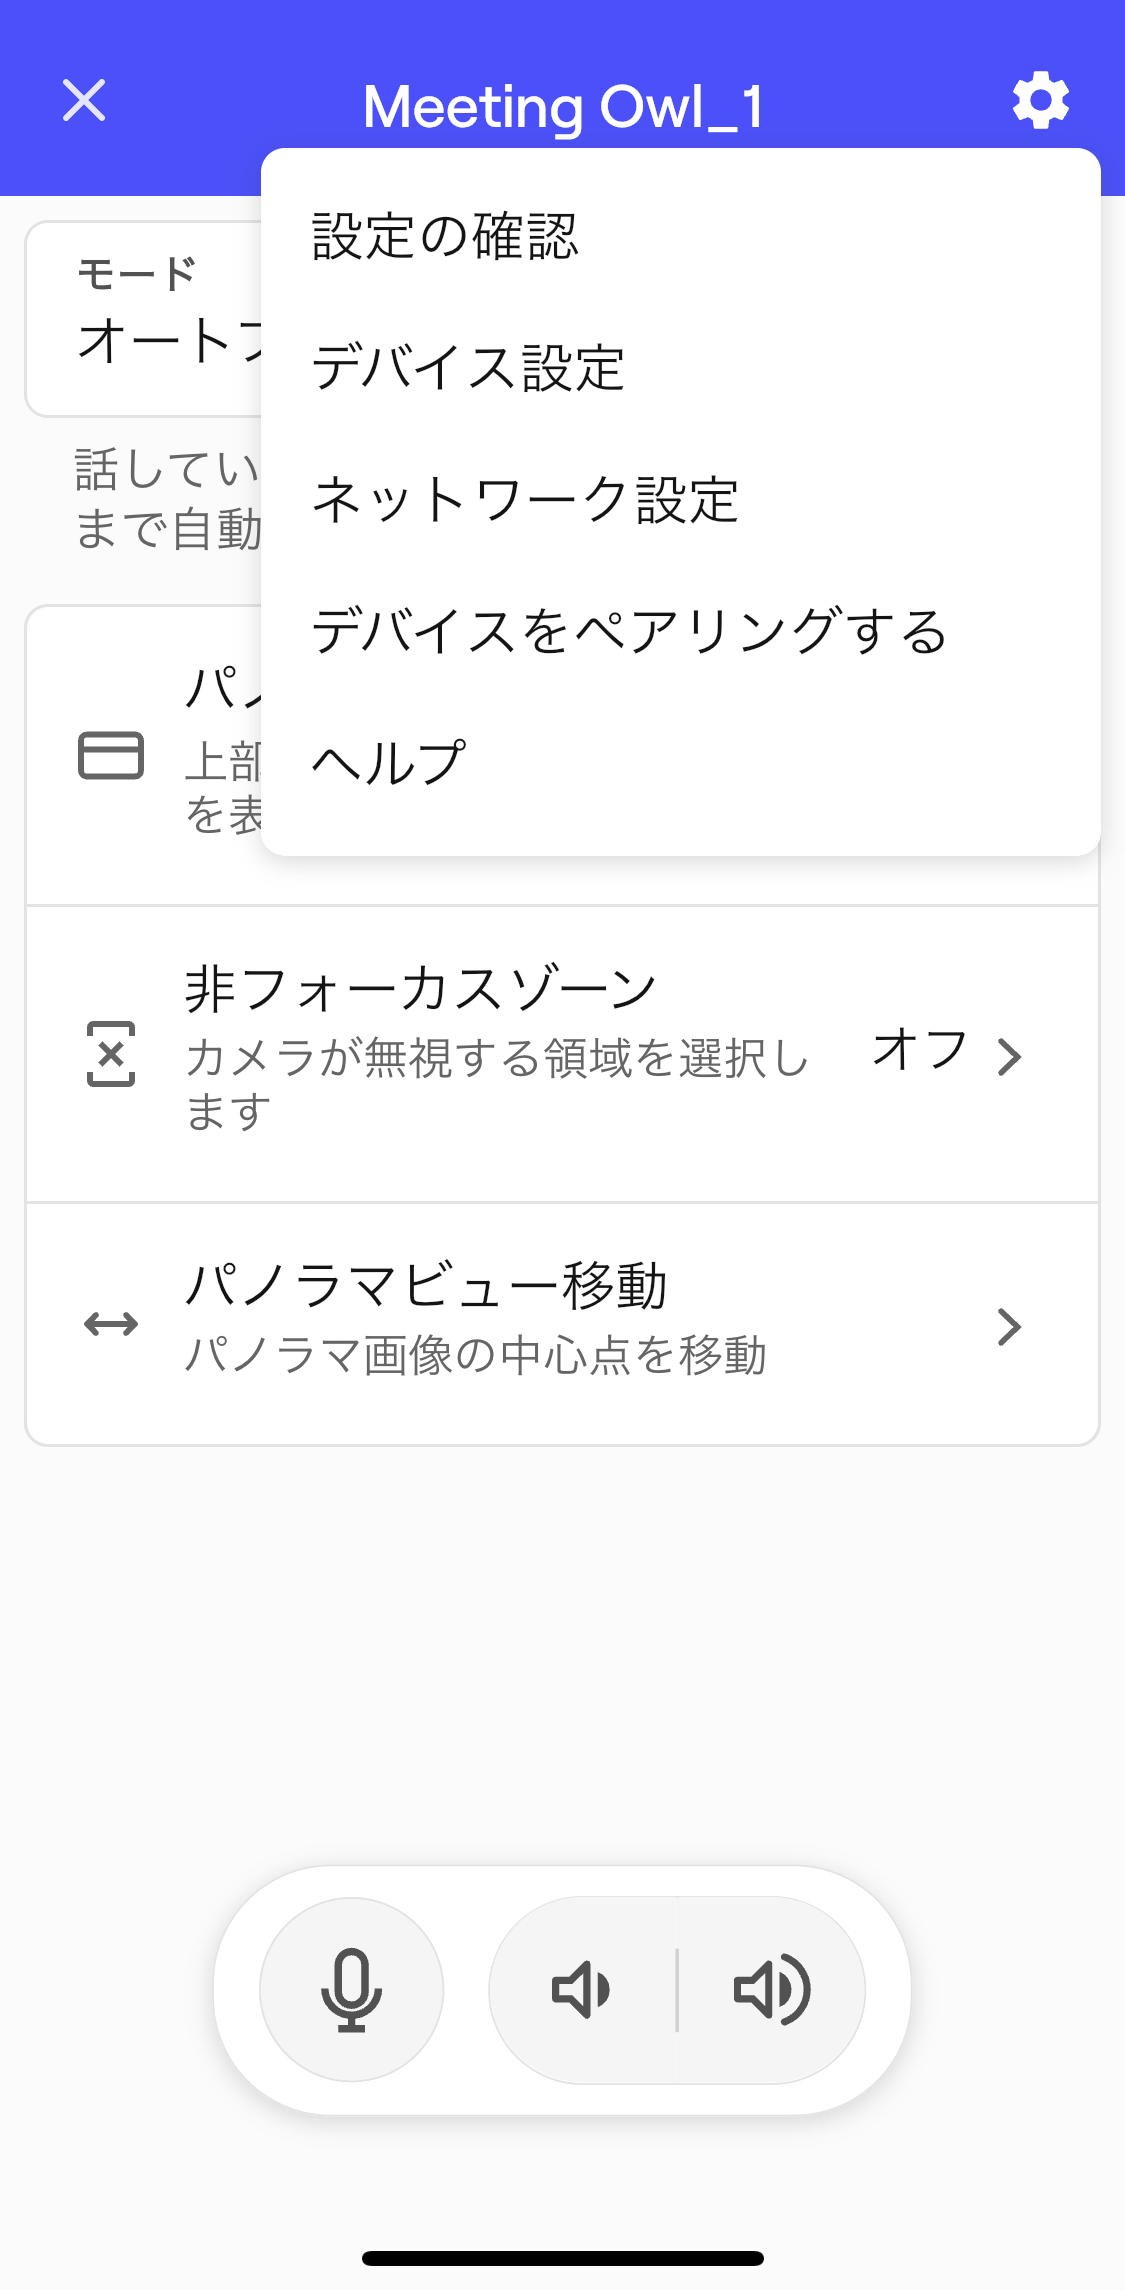Click the panorama move double-arrow icon
Viewport: 1125px width, 2290px height.
click(x=111, y=1324)
